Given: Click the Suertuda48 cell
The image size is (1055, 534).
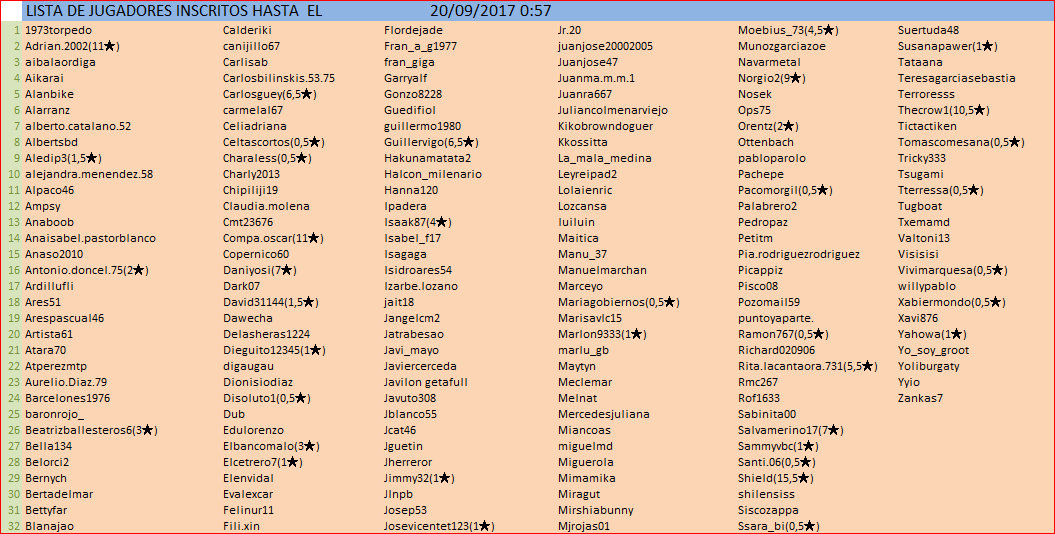Looking at the screenshot, I should 928,30.
